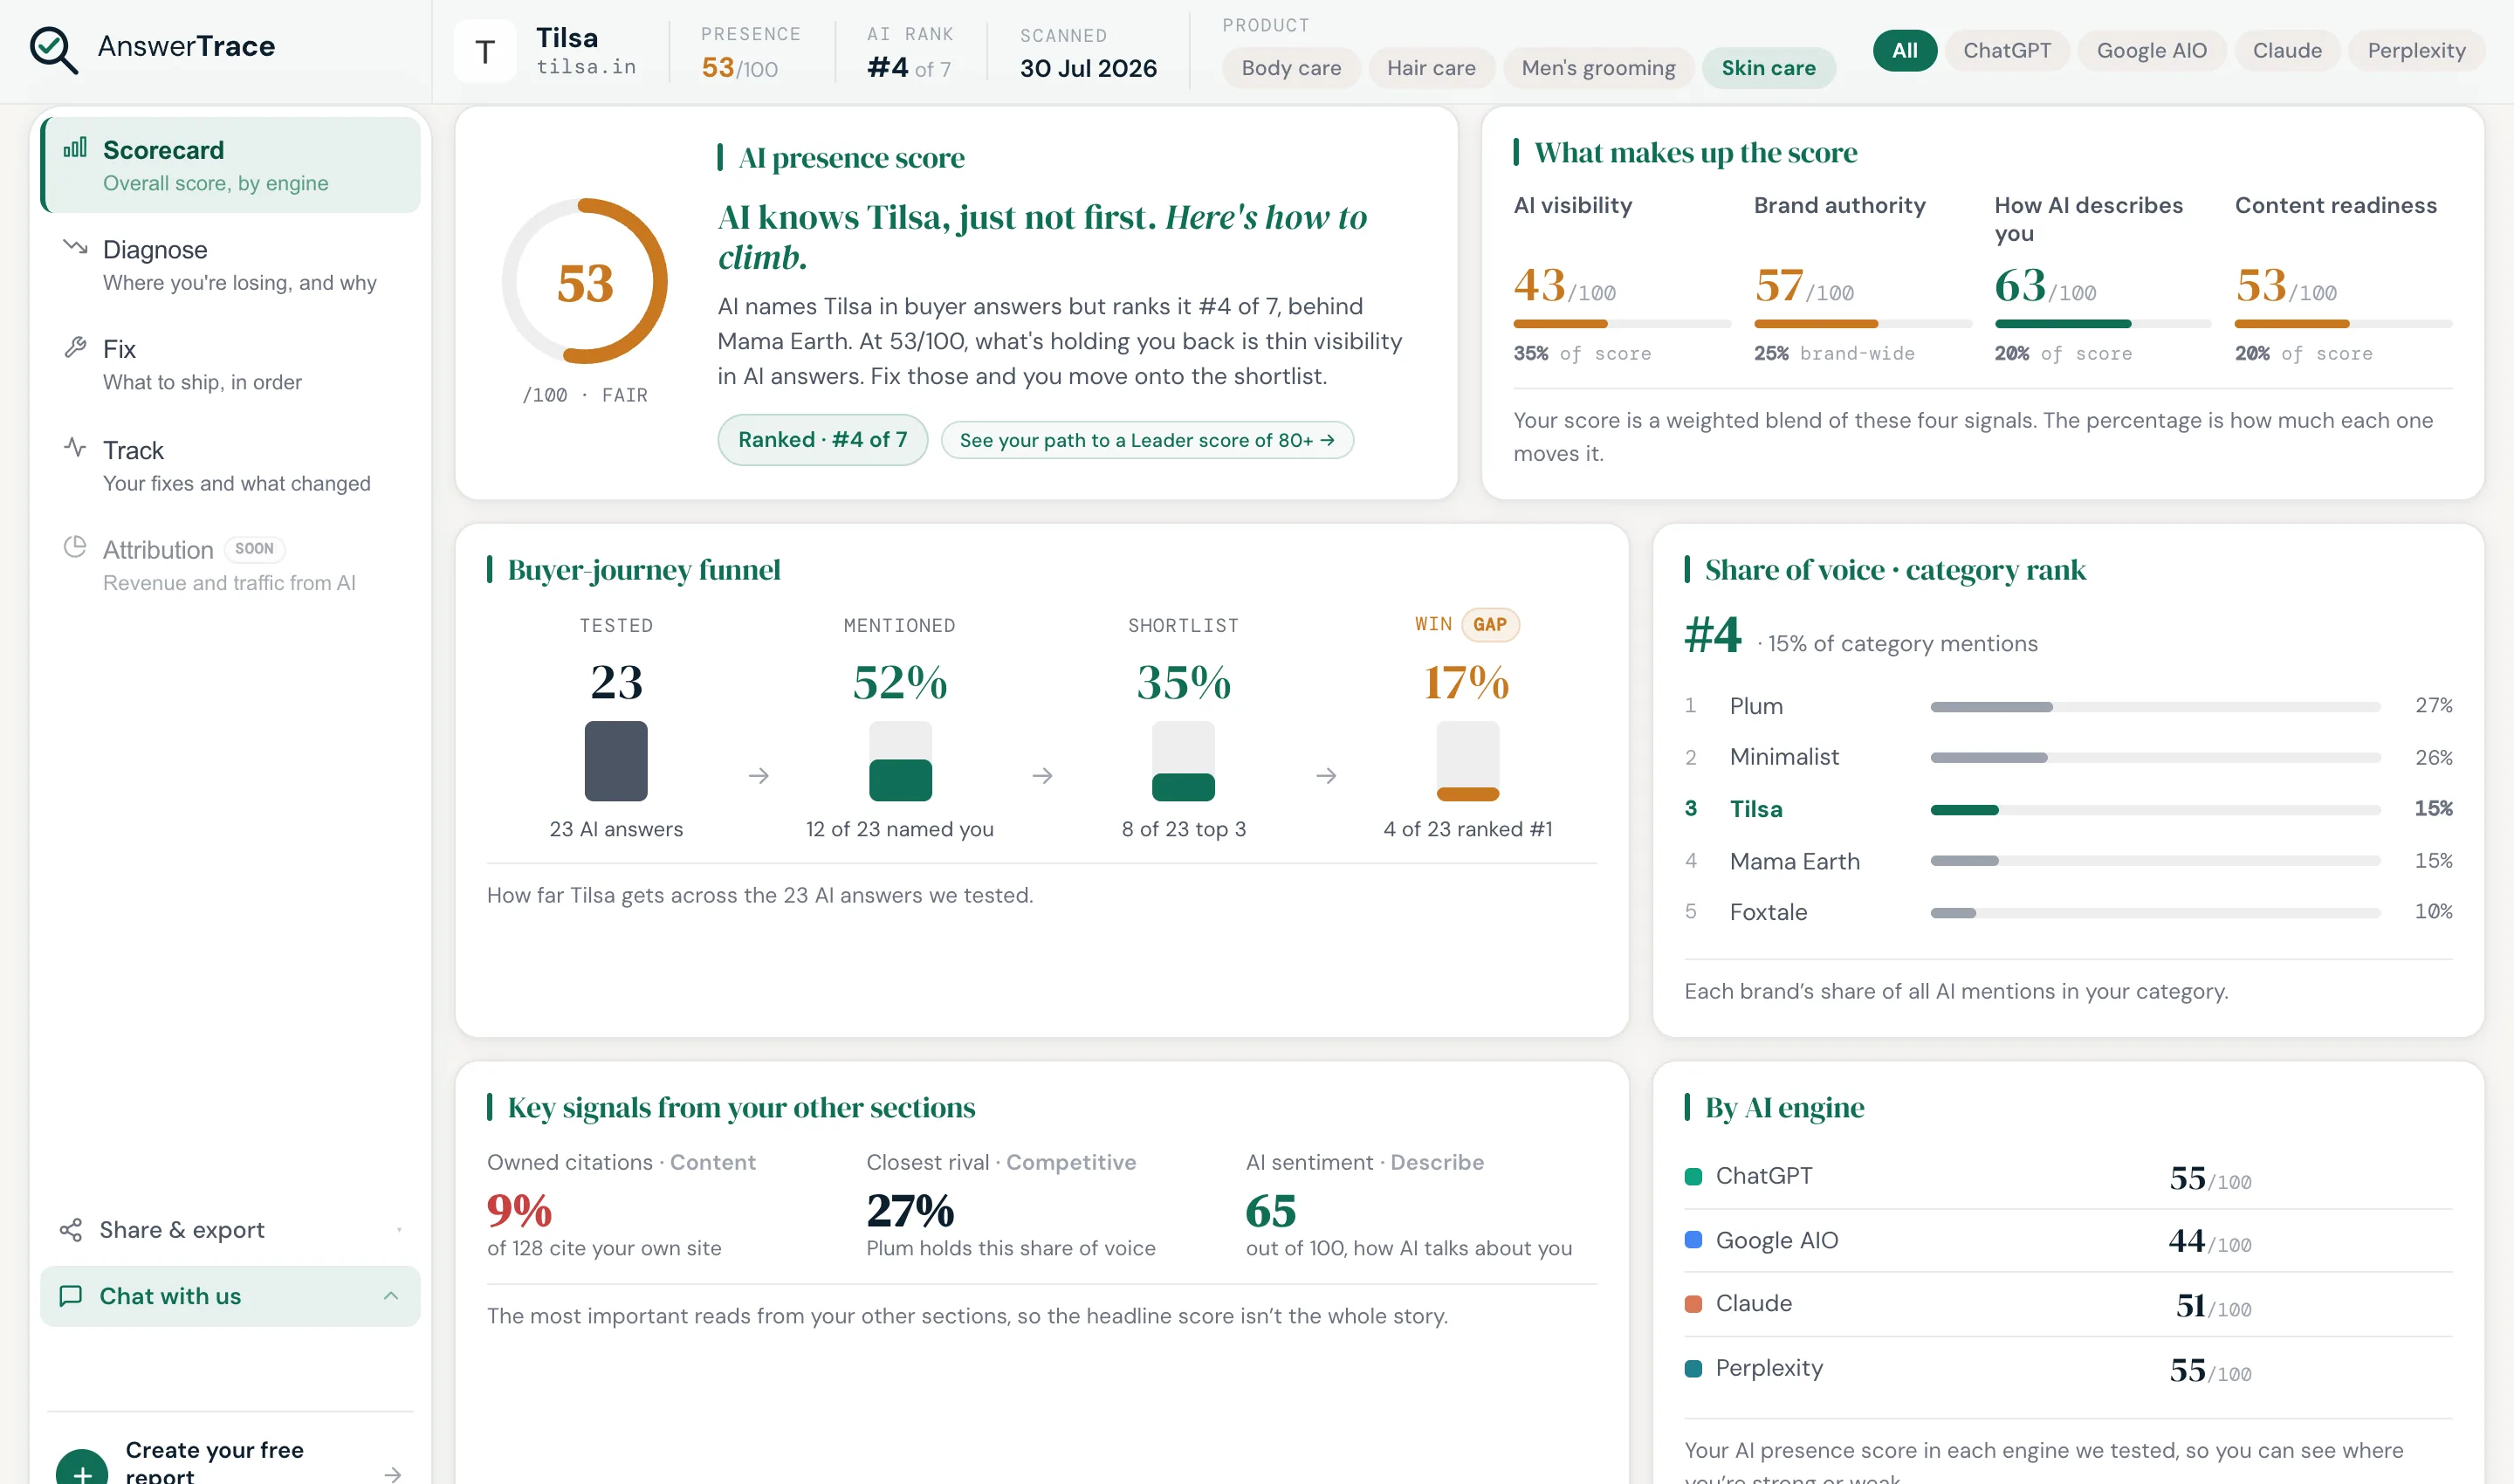Filter by the ChatGPT engine pill
The height and width of the screenshot is (1484, 2514).
pyautogui.click(x=2006, y=50)
